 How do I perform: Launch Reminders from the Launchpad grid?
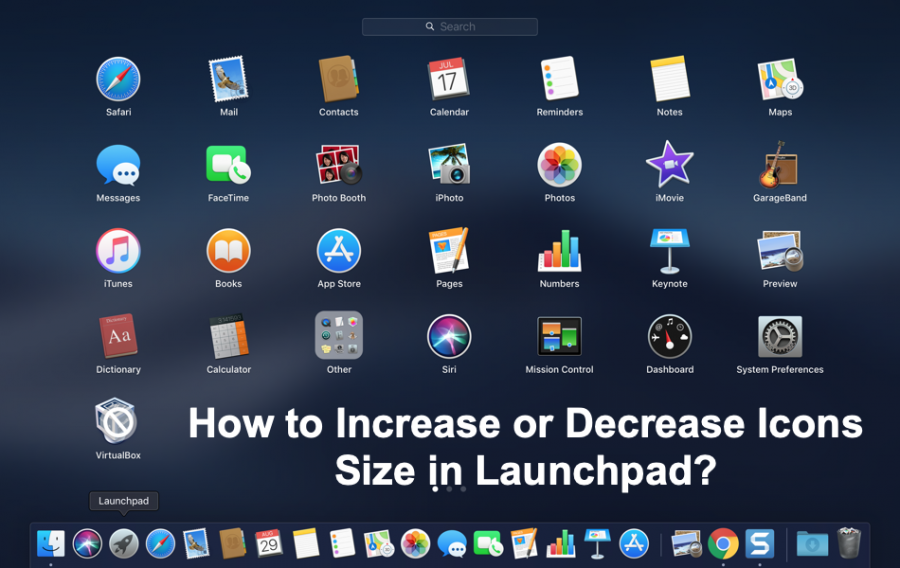pyautogui.click(x=560, y=79)
